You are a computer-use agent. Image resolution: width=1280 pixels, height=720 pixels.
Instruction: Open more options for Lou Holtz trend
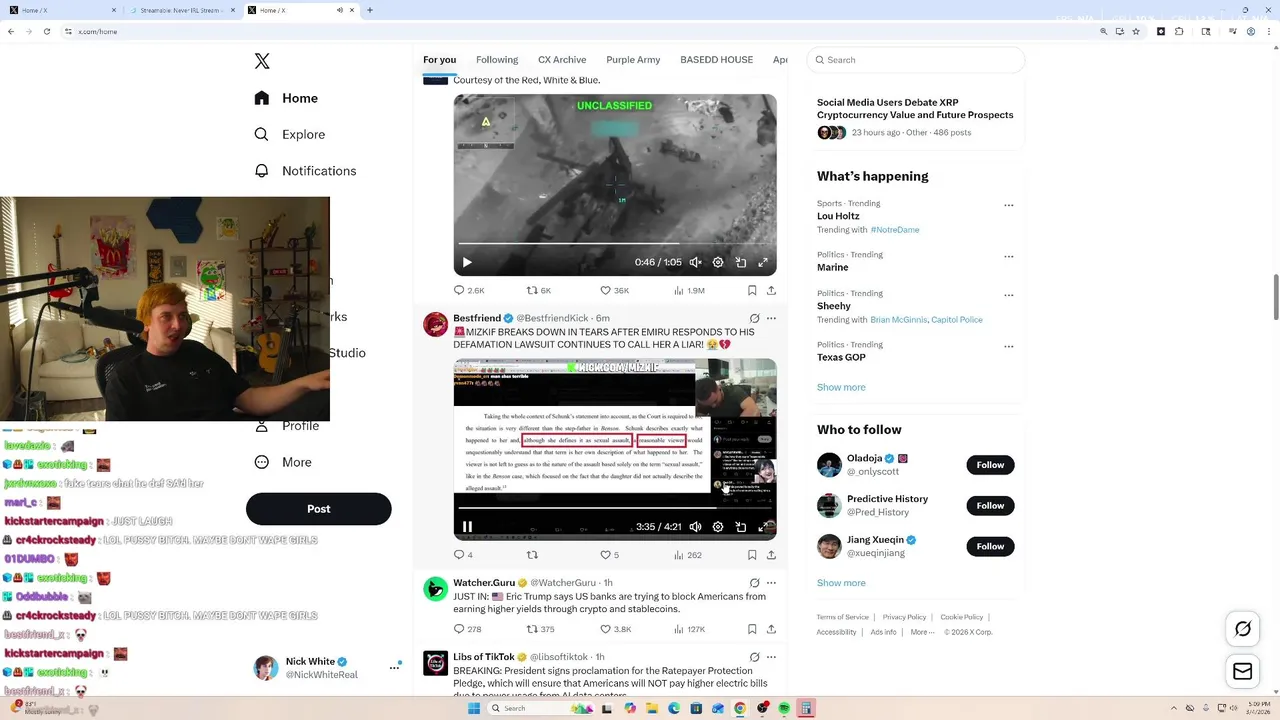coord(1008,205)
